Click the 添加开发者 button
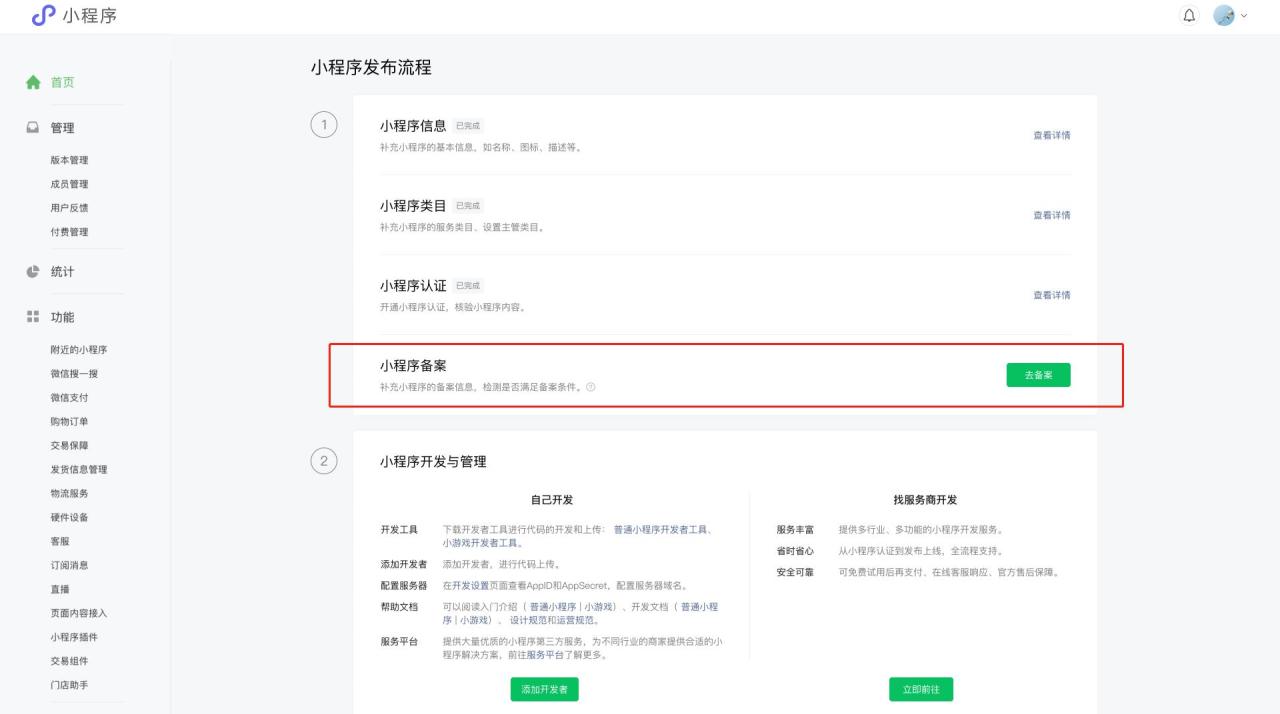The image size is (1280, 714). click(x=544, y=689)
